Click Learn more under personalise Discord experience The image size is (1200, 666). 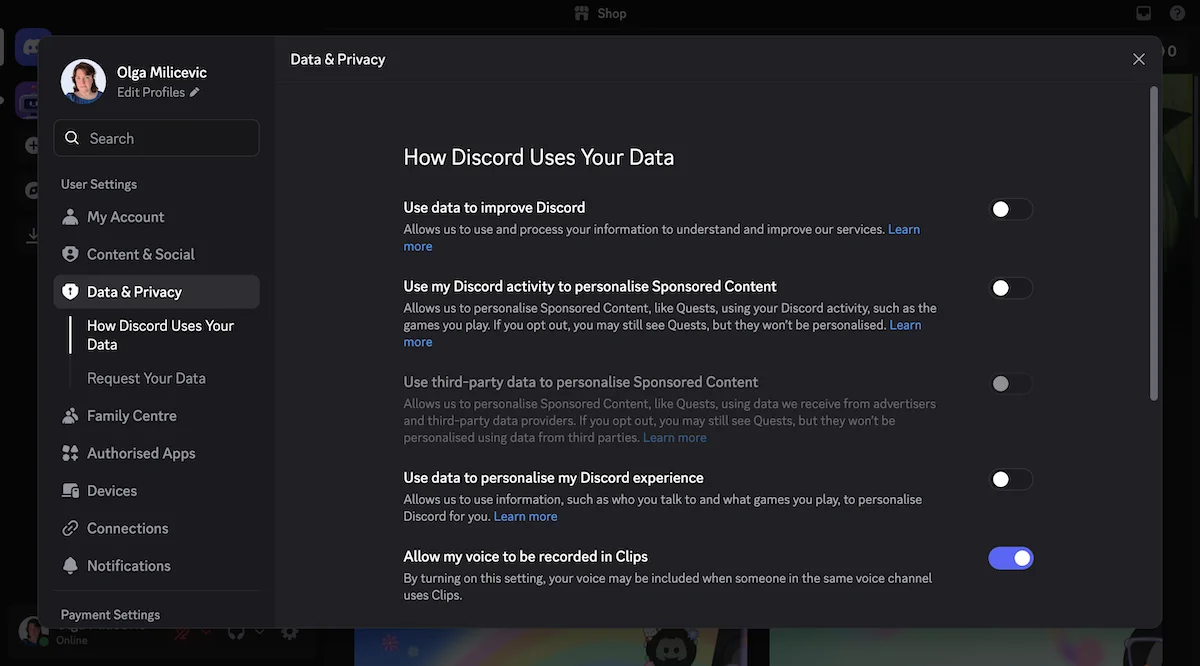(x=526, y=516)
